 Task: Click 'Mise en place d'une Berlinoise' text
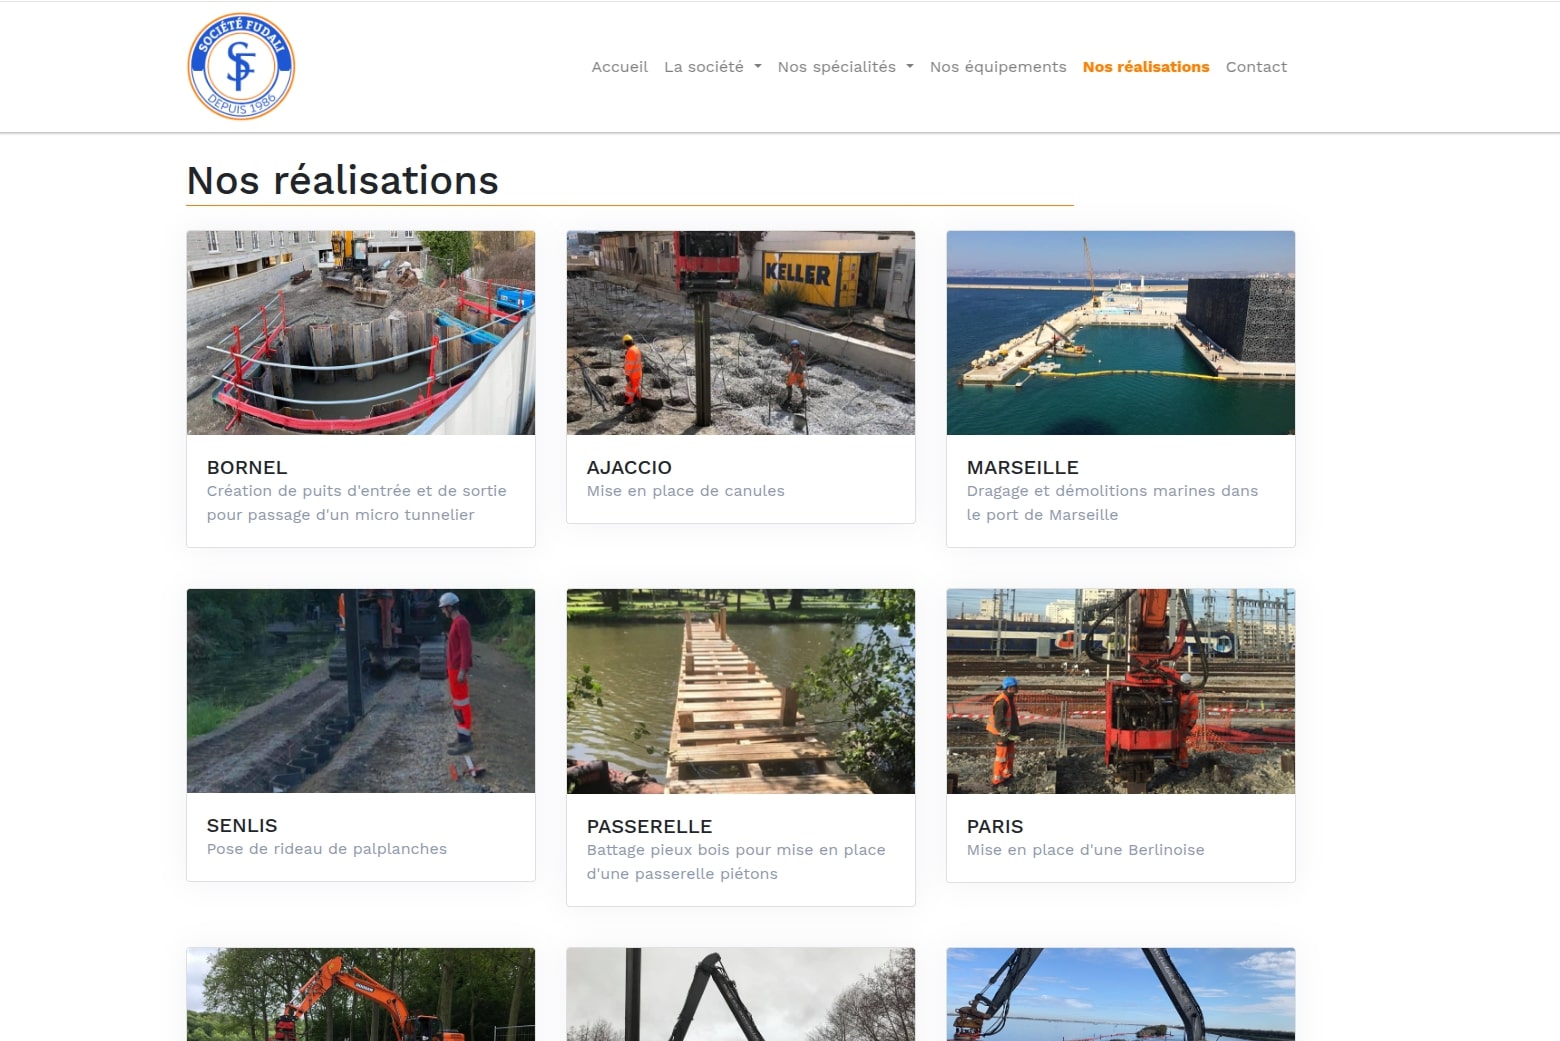pyautogui.click(x=1086, y=850)
